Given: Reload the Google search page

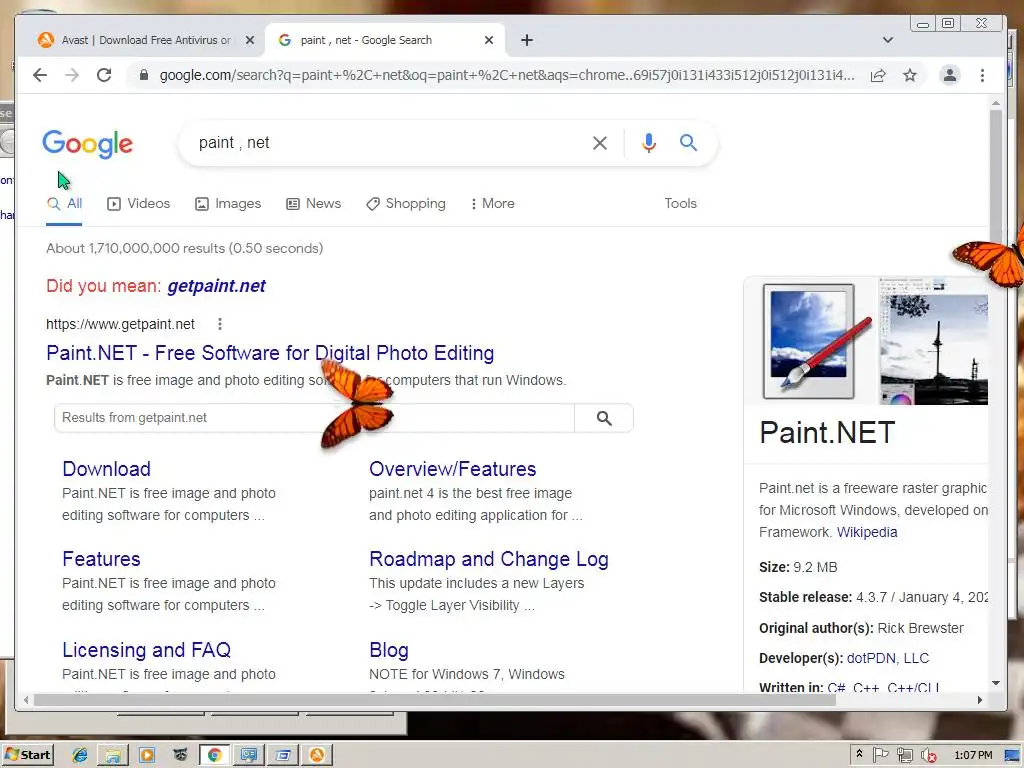Looking at the screenshot, I should (x=104, y=75).
